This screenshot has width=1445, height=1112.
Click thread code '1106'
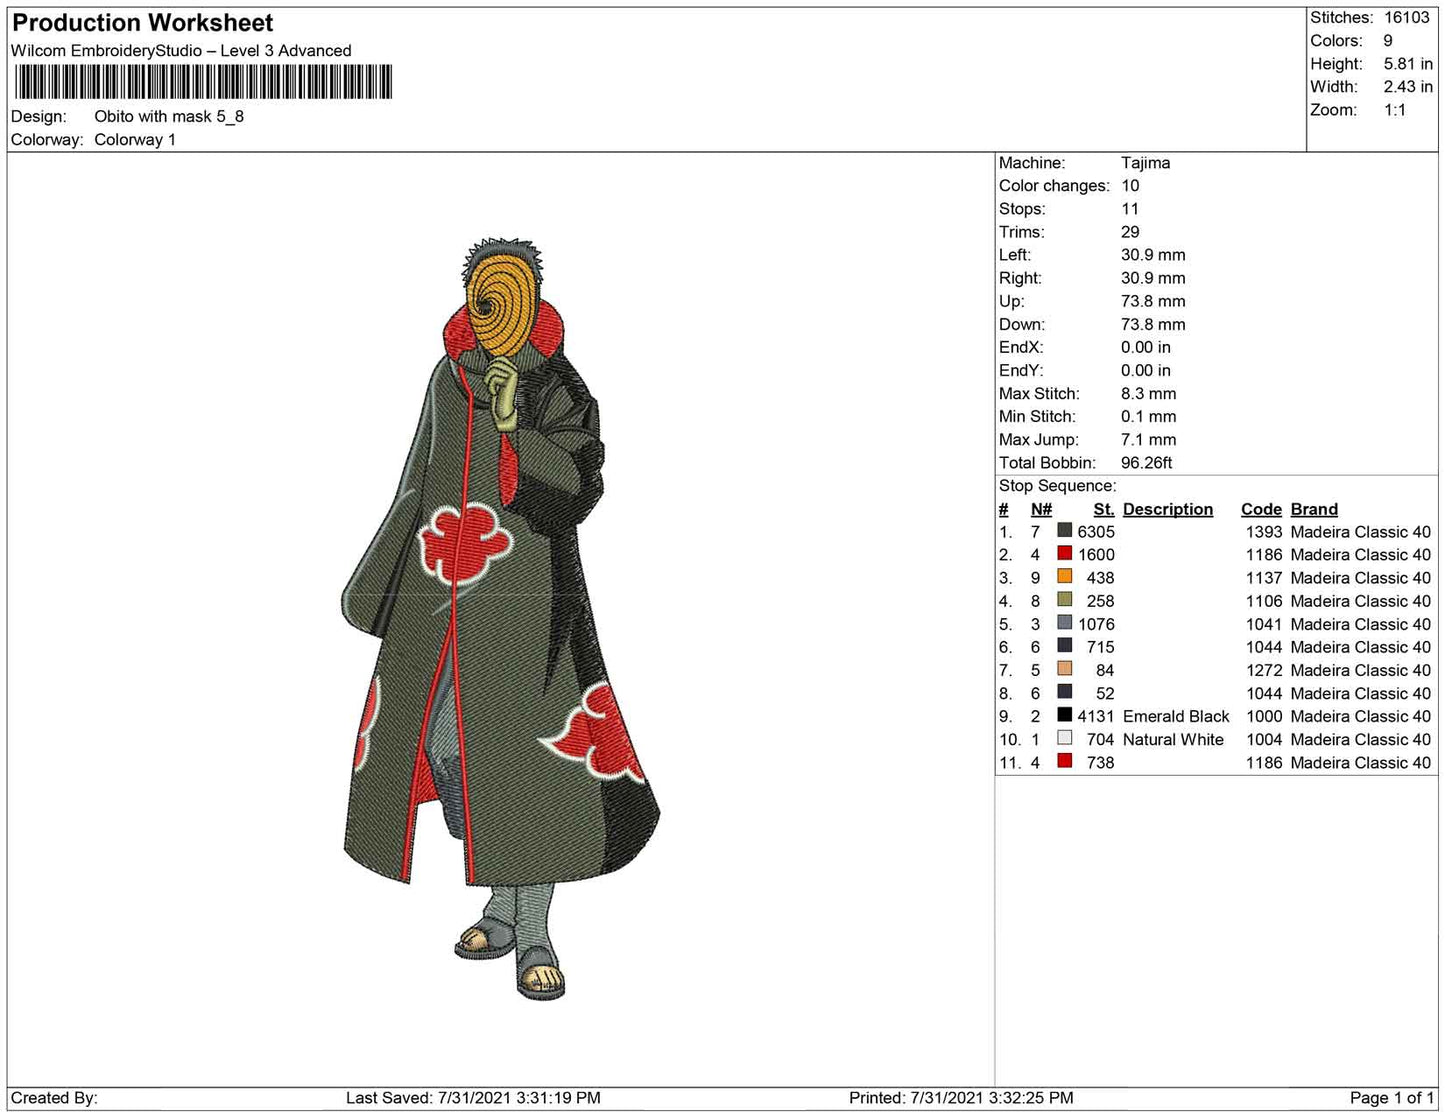(x=1264, y=601)
